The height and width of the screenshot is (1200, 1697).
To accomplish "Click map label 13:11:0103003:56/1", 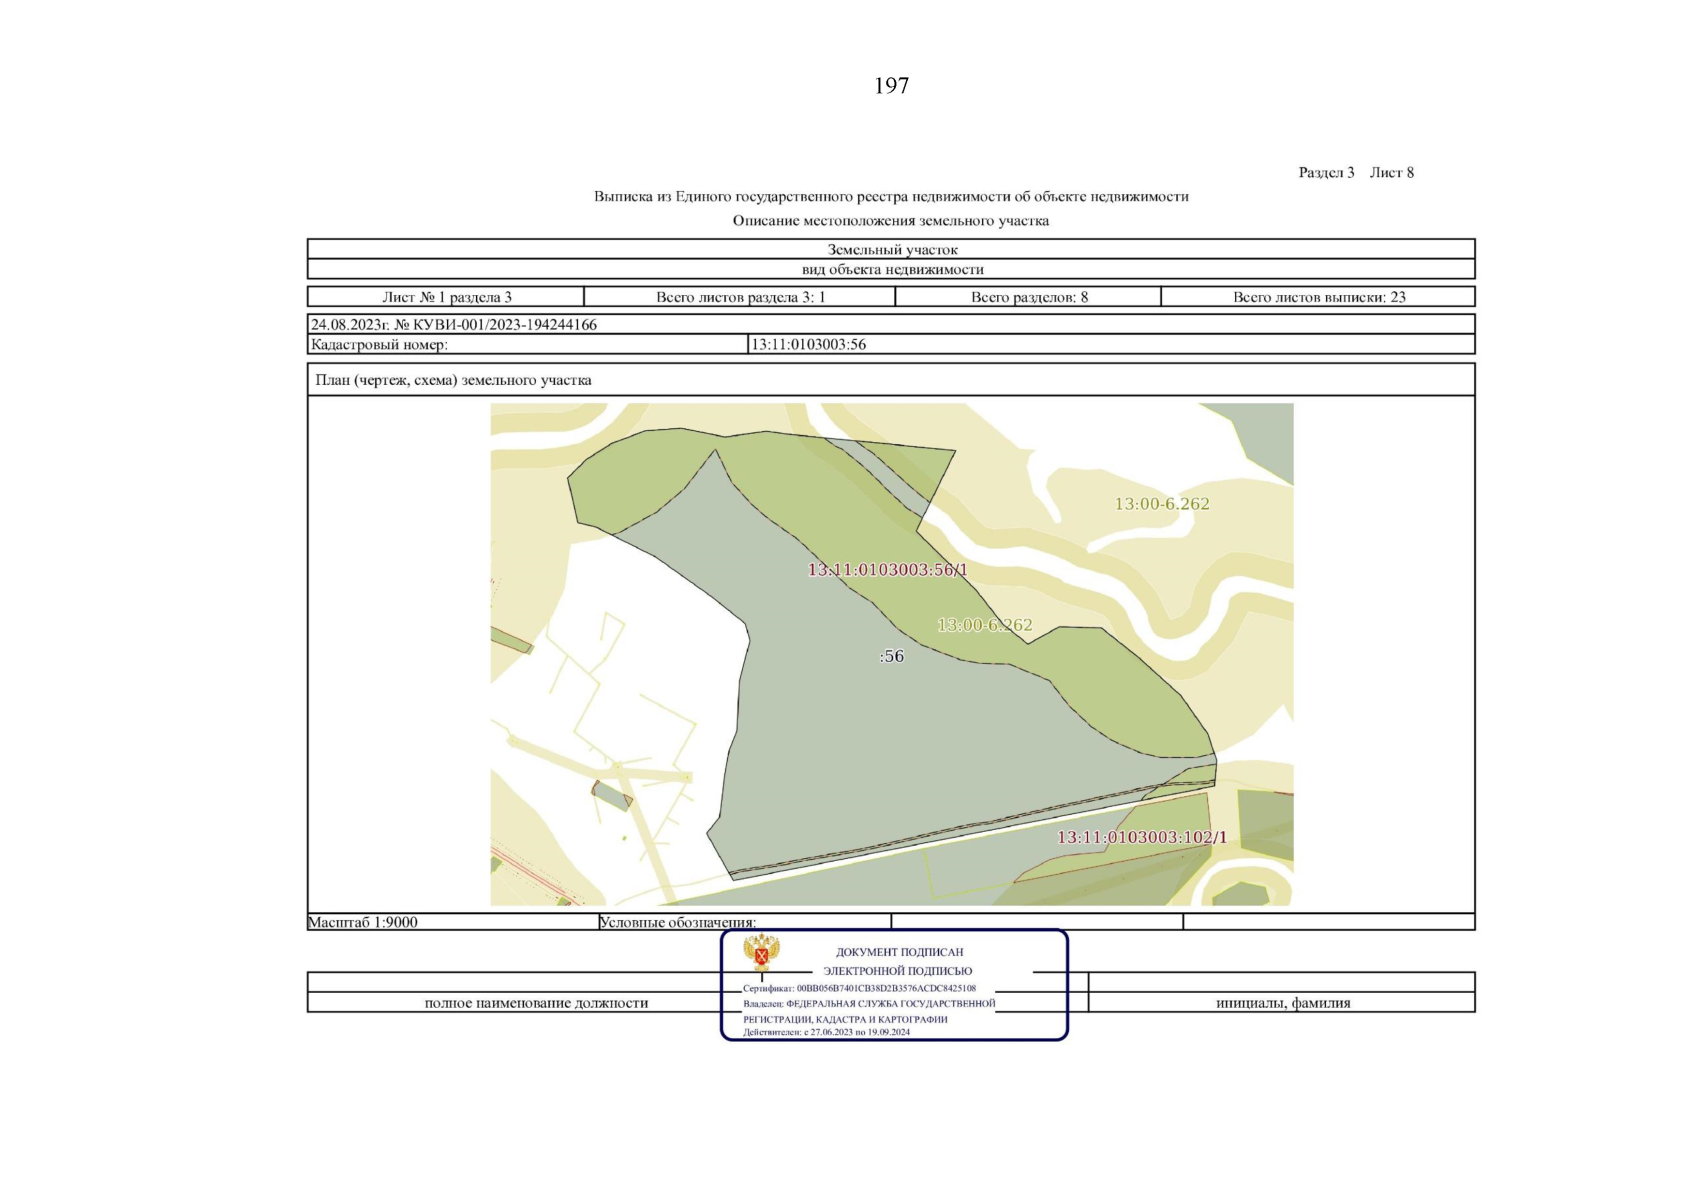I will (x=887, y=570).
